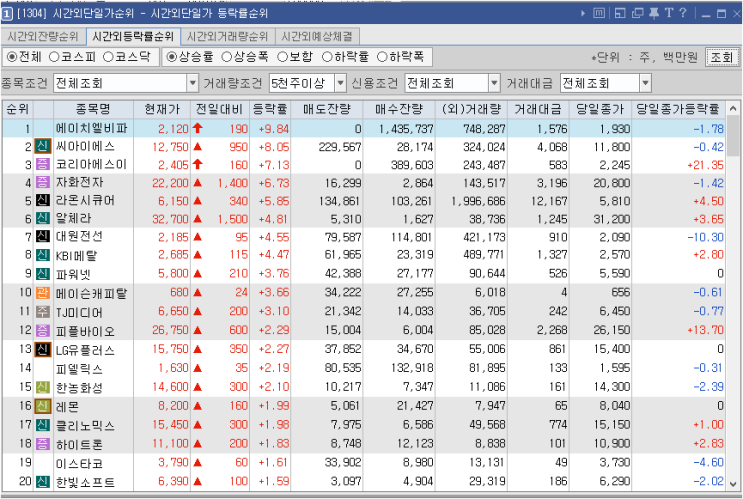Click the 관 badge next to 메이슨캐피탈
Viewport: 743px width, 499px height.
coord(43,292)
